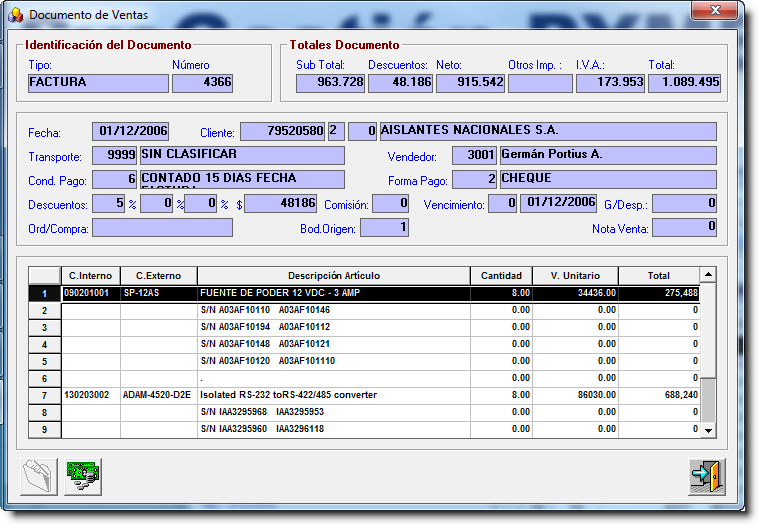The height and width of the screenshot is (525, 759).
Task: Click the Bod.Origen field with 1
Action: (384, 227)
